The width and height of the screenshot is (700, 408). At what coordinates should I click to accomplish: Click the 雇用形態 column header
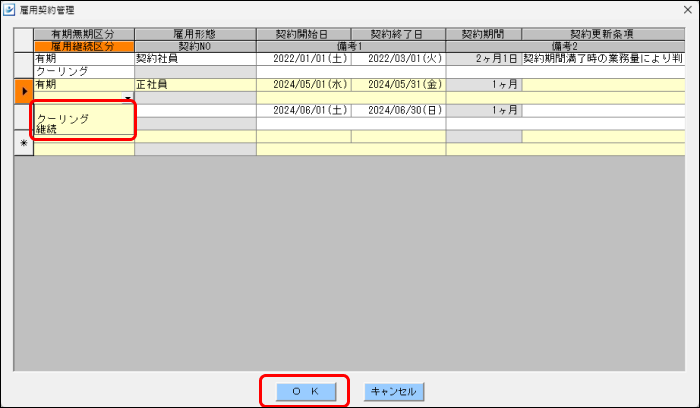tap(195, 34)
